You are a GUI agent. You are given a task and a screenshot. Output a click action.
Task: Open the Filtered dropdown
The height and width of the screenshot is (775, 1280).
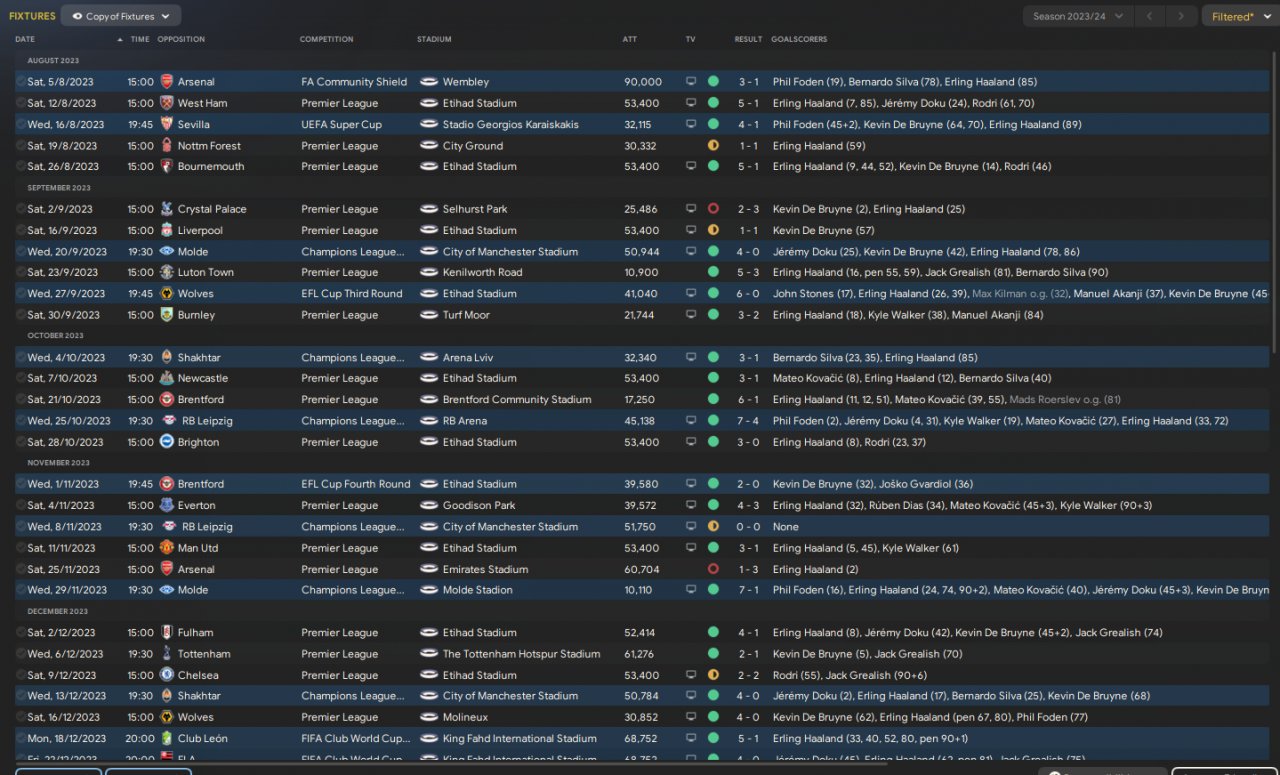[1240, 16]
